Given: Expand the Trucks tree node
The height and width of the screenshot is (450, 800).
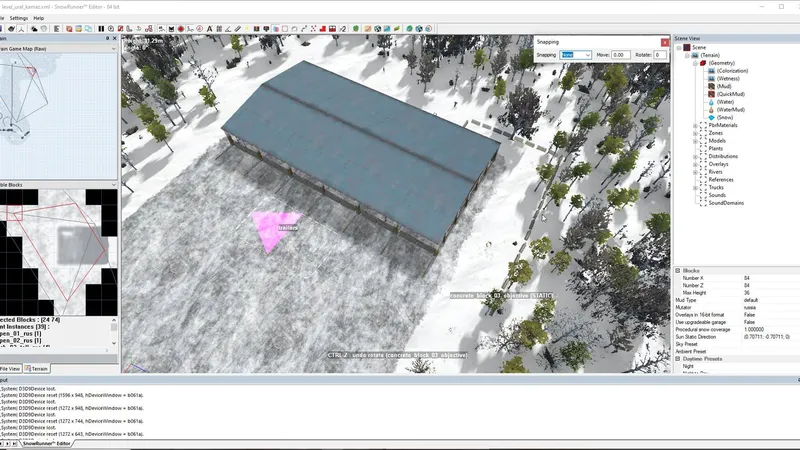Looking at the screenshot, I should [x=695, y=187].
